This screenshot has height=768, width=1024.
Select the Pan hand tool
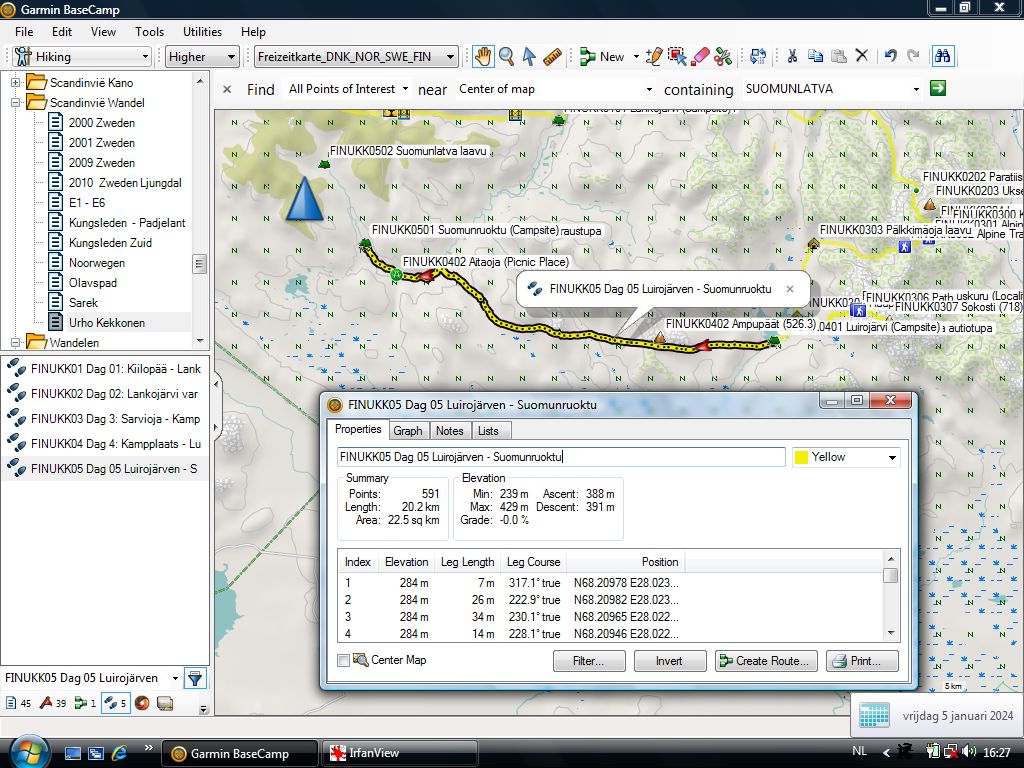click(483, 57)
